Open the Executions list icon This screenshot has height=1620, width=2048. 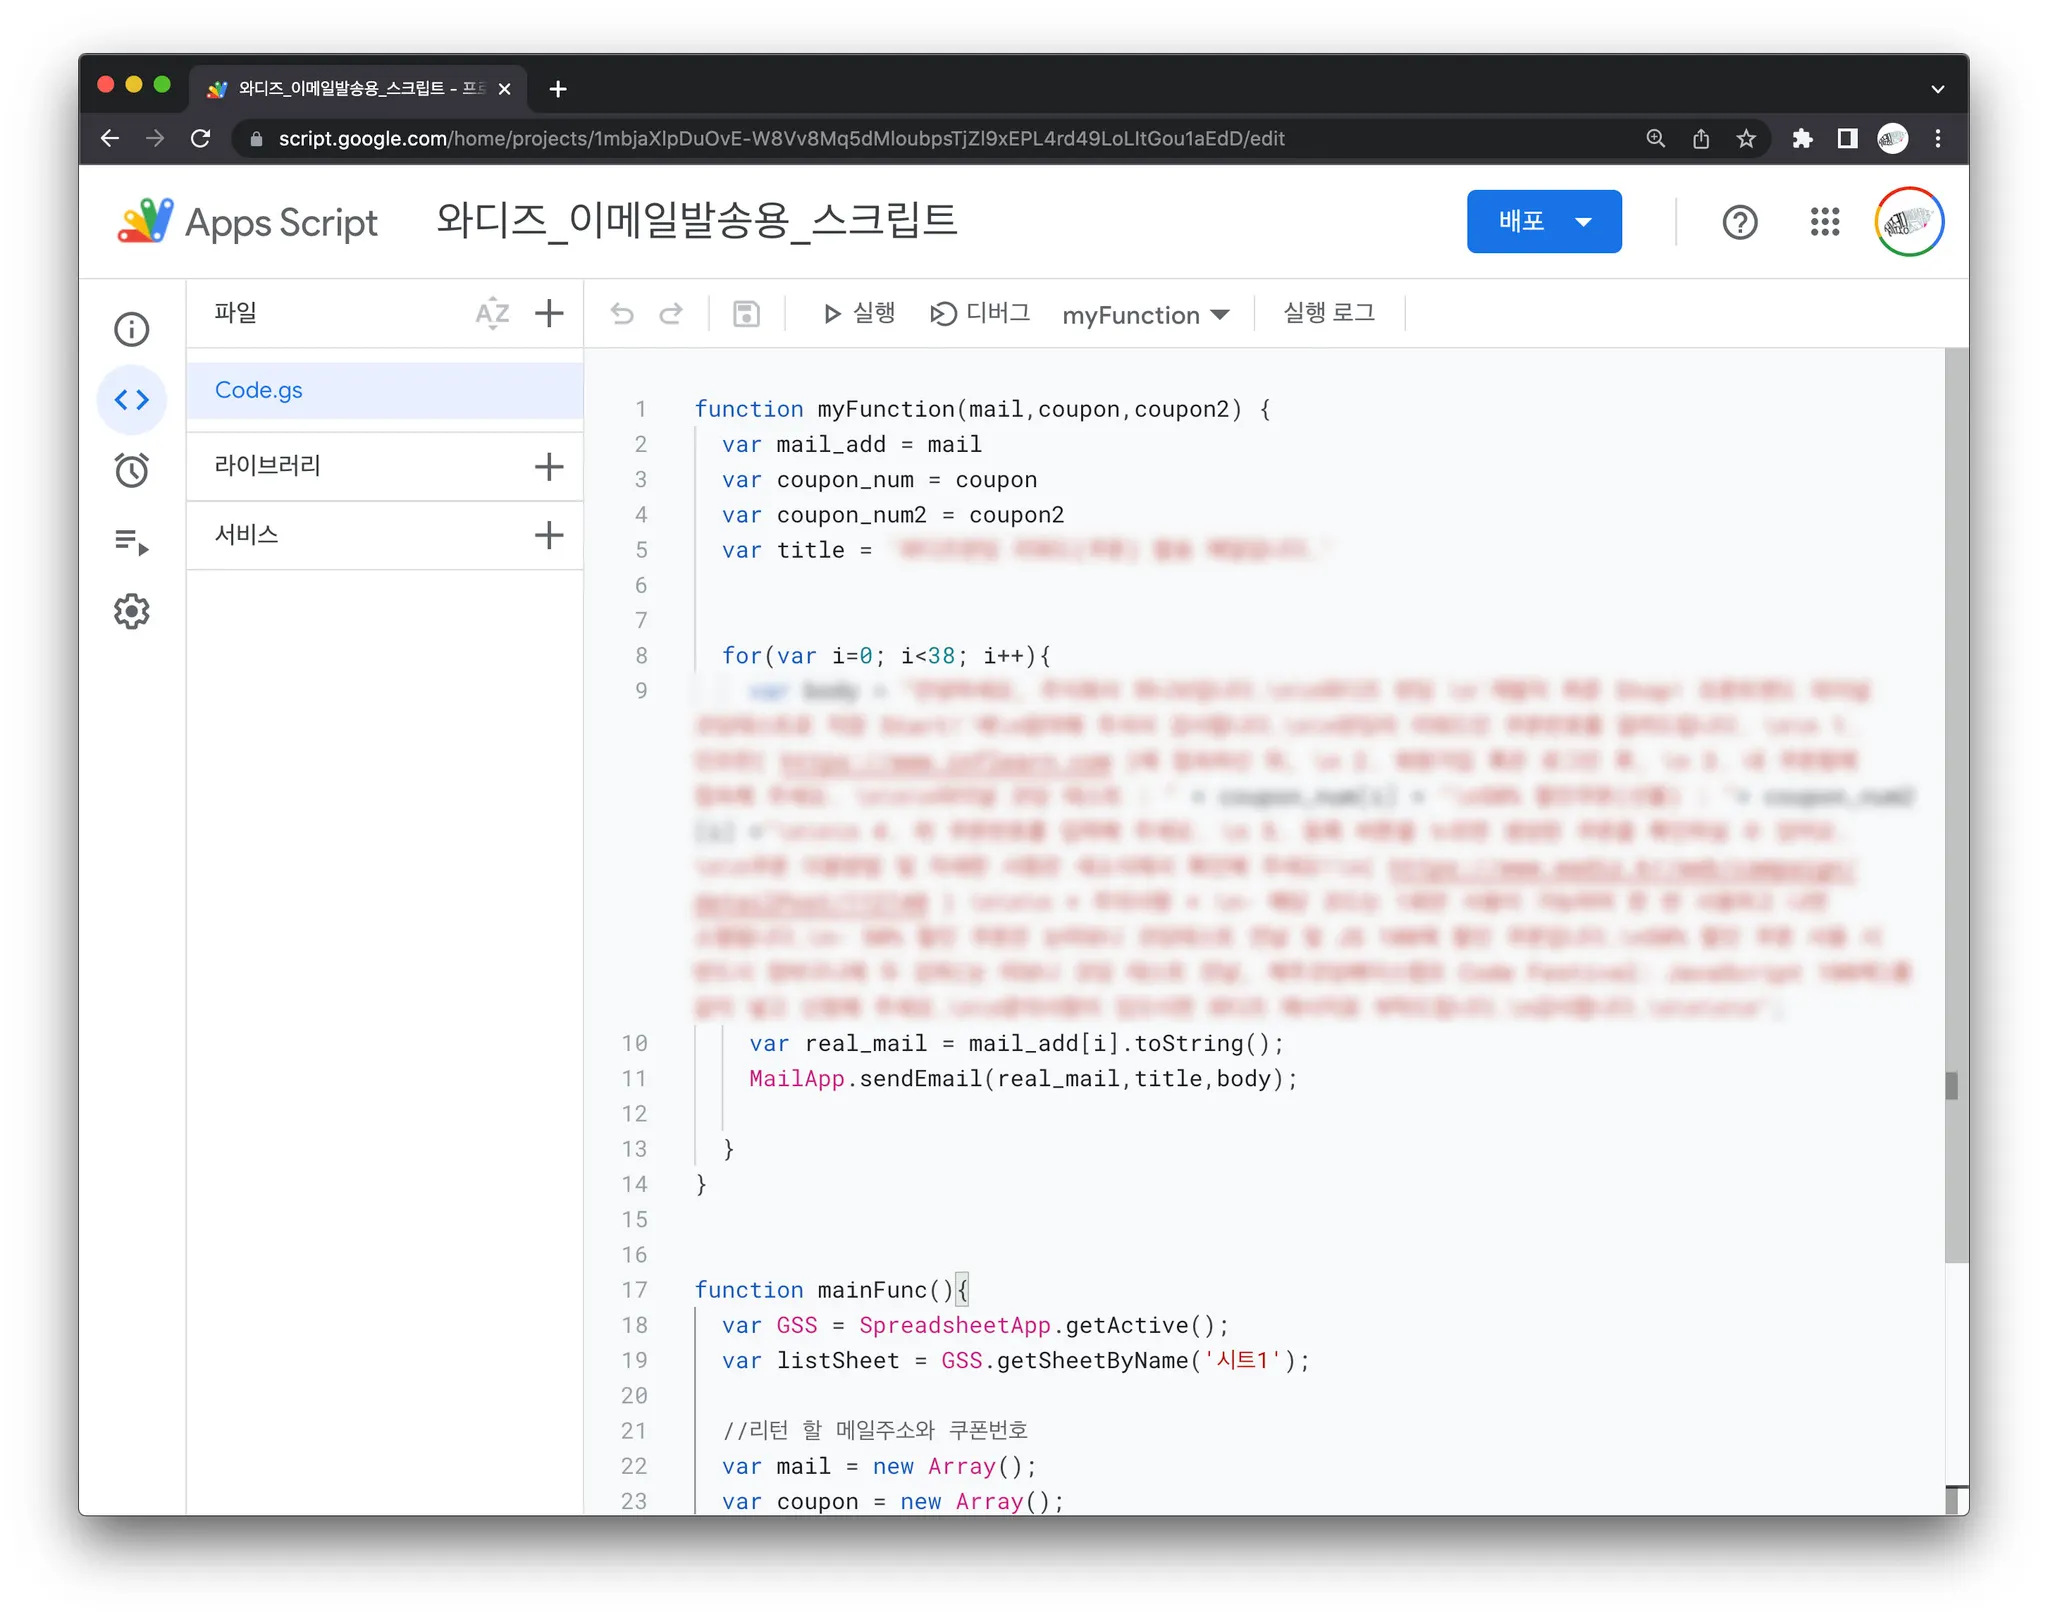point(131,541)
